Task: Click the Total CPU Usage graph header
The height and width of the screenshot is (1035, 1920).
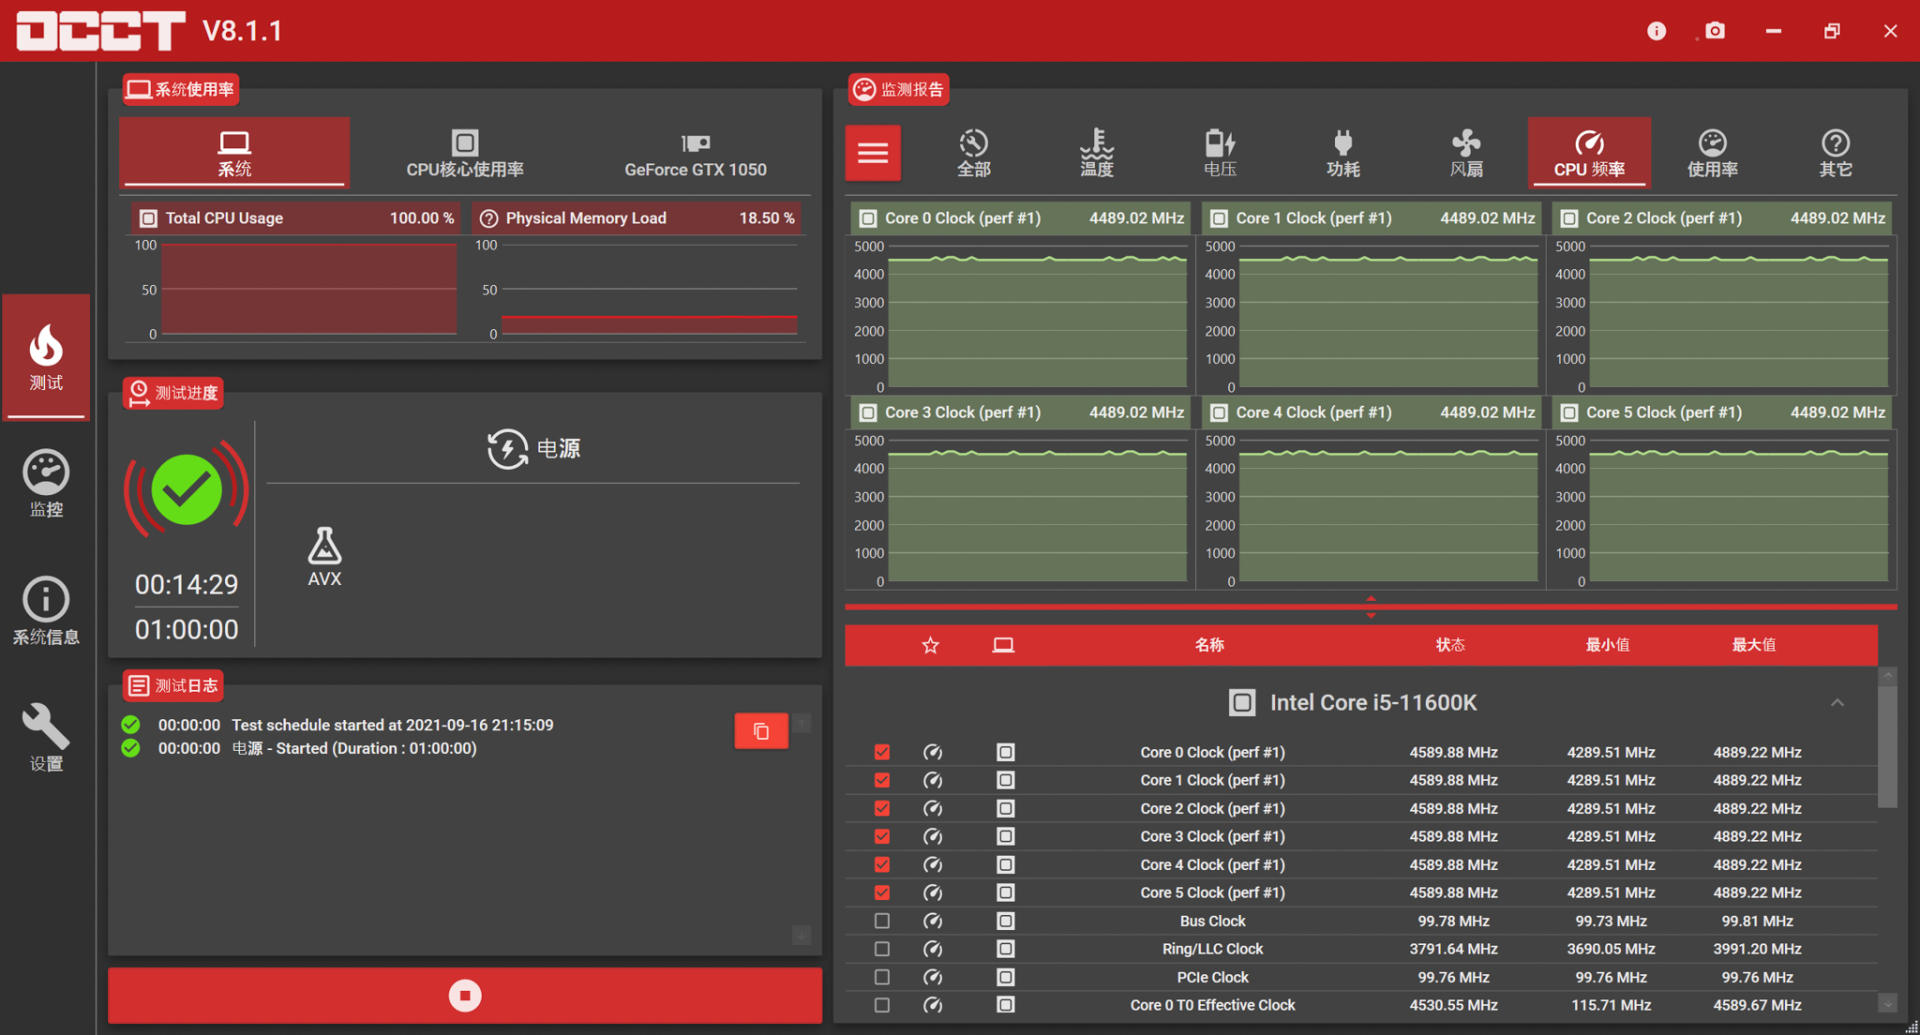Action: point(295,218)
